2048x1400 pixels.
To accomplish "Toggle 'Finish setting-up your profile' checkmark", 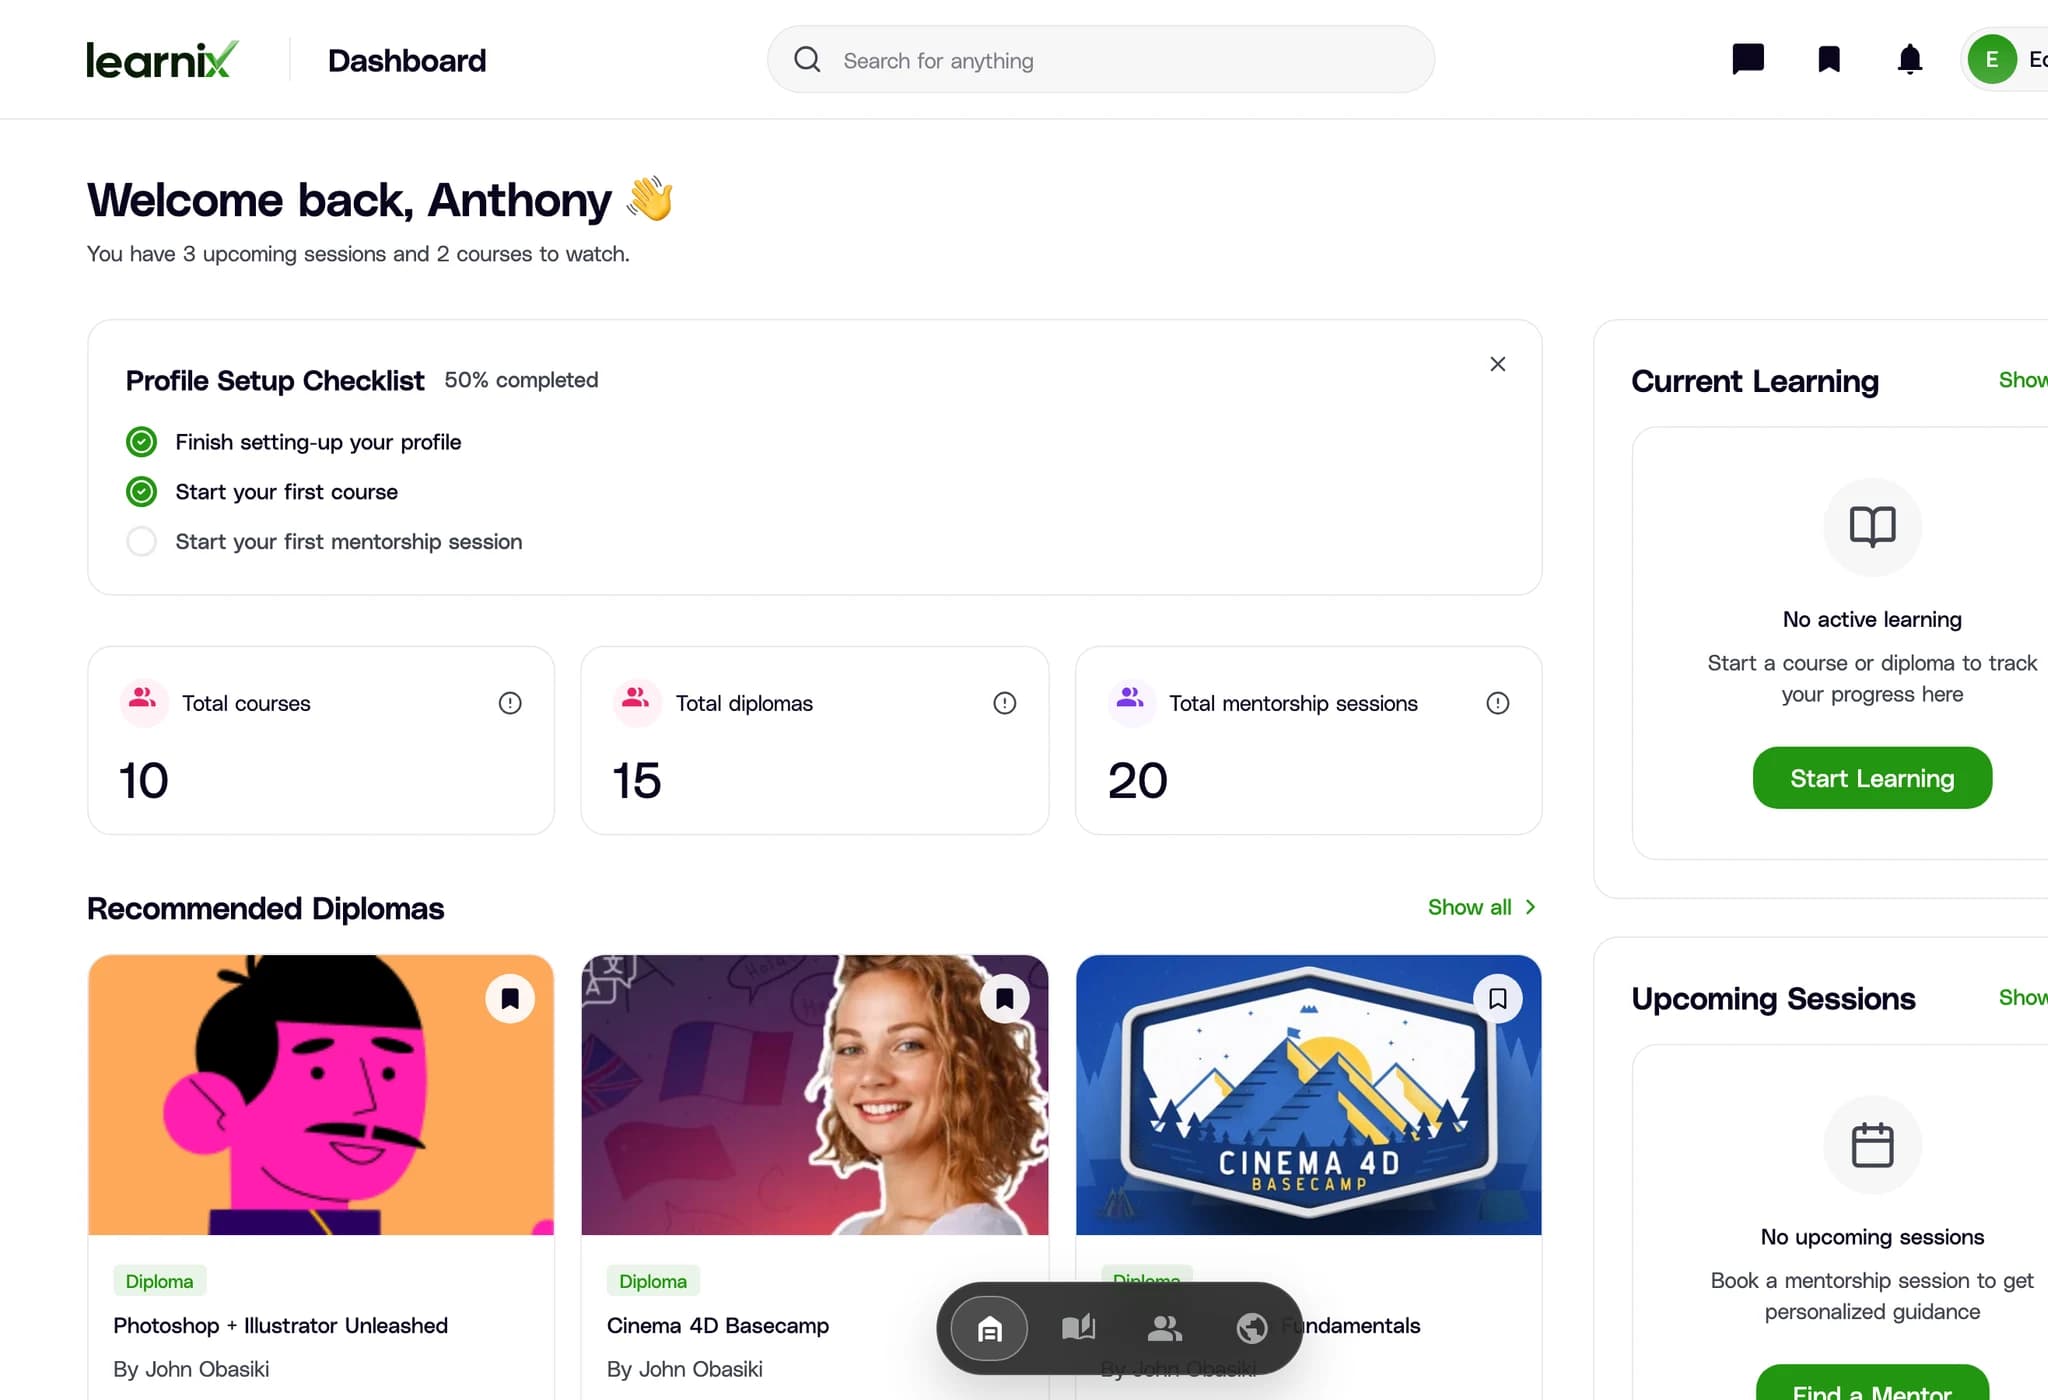I will pos(142,441).
